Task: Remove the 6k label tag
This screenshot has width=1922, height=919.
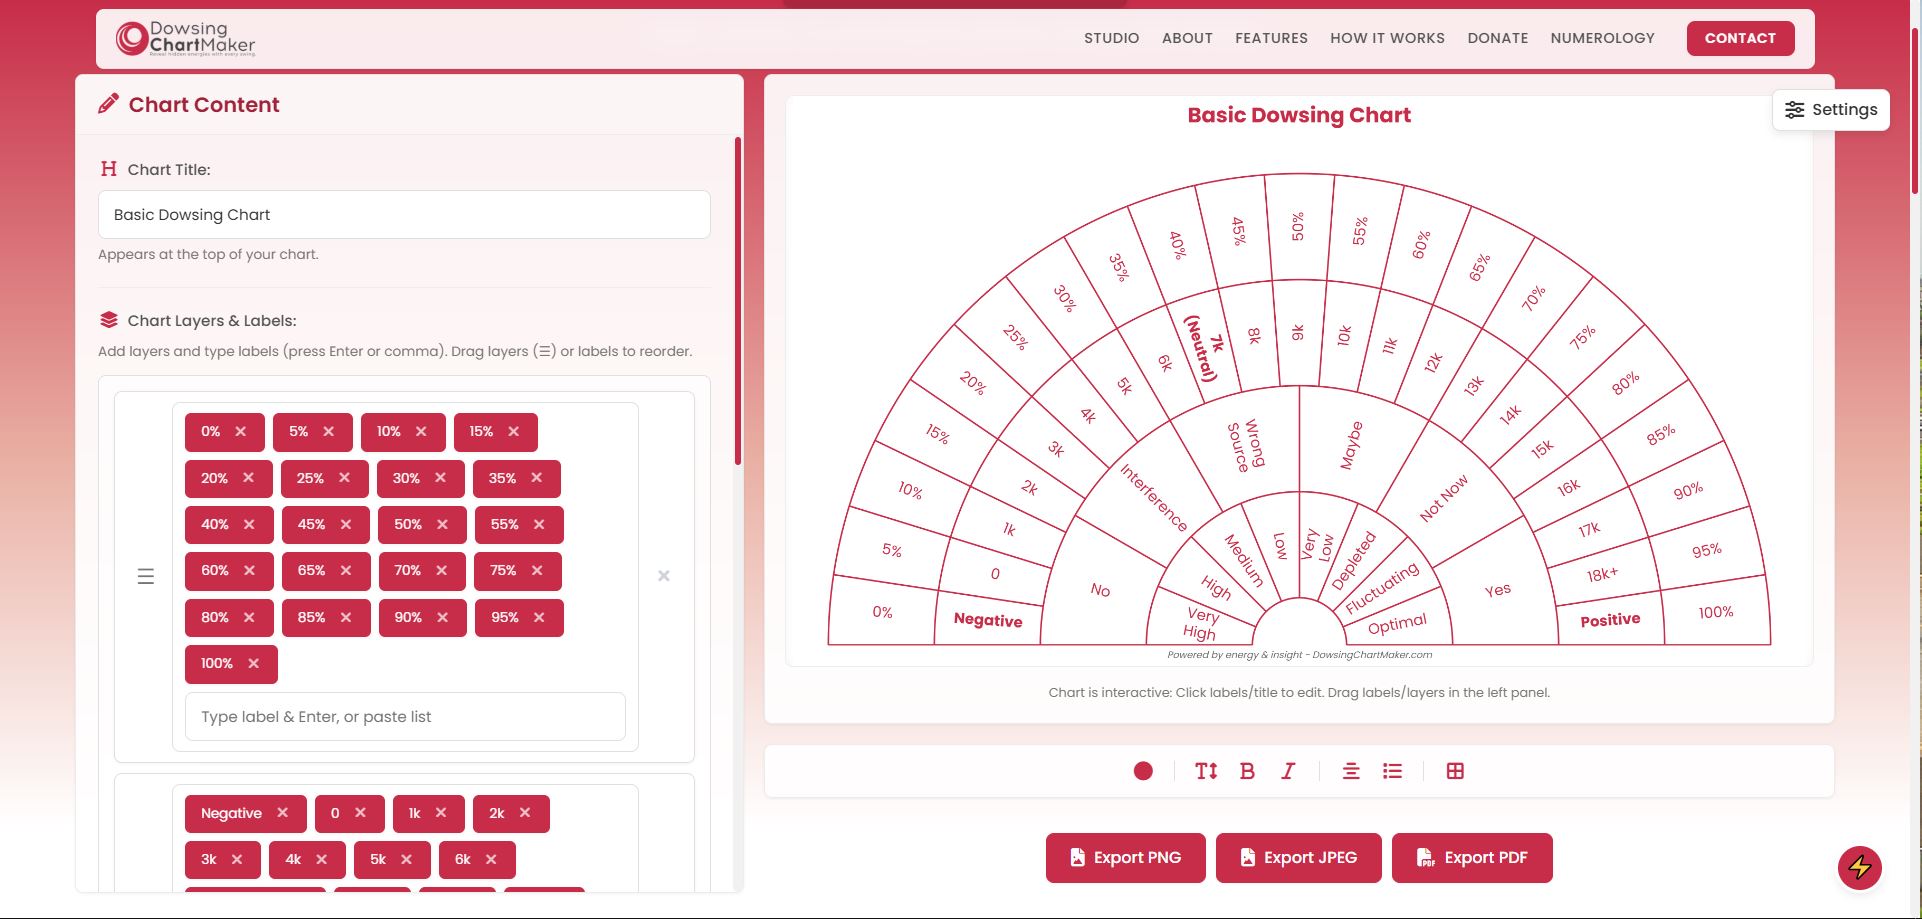Action: [x=491, y=859]
